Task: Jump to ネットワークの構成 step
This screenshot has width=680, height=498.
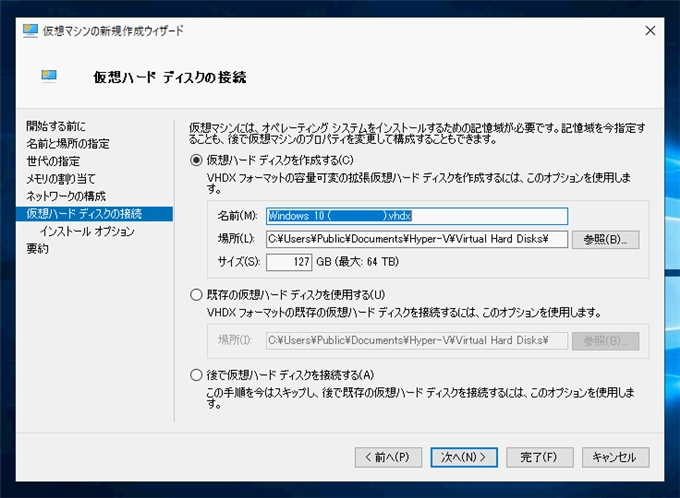Action: click(x=66, y=196)
